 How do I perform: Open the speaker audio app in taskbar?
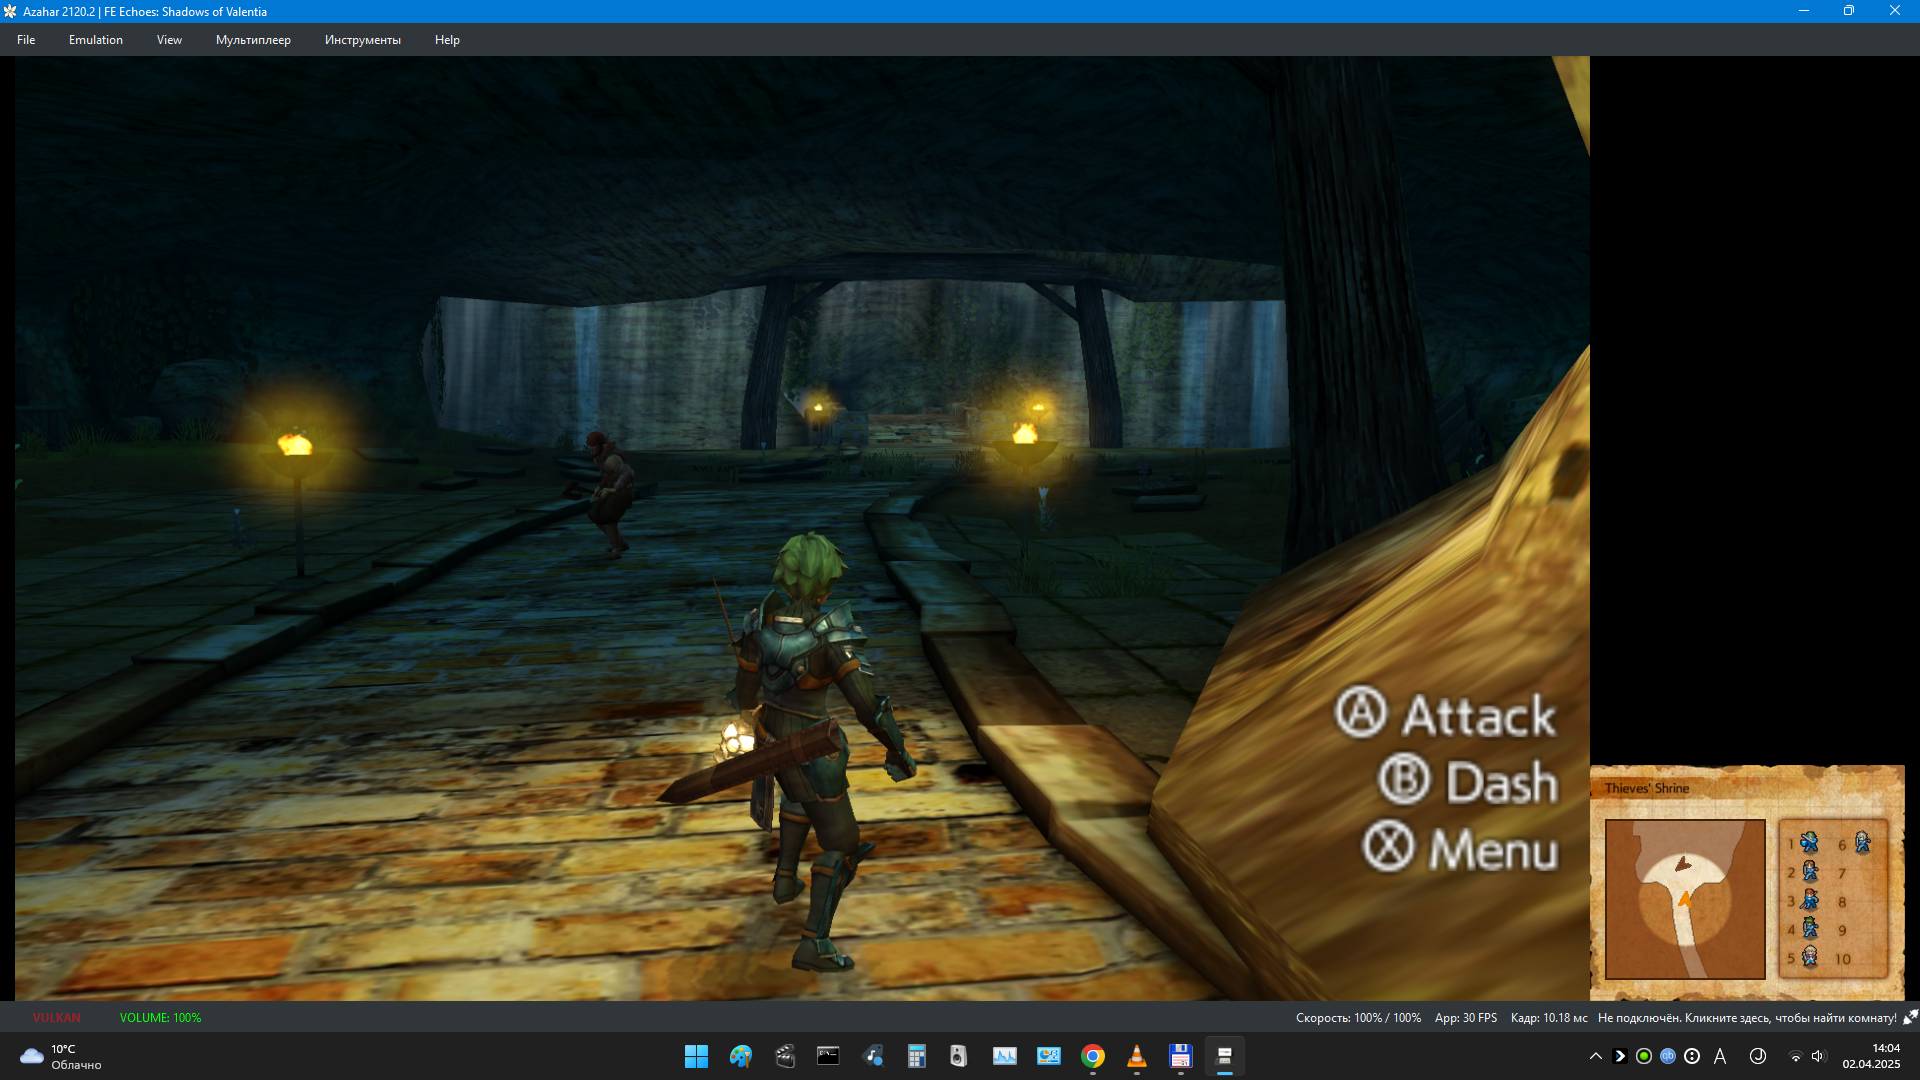tap(959, 1056)
